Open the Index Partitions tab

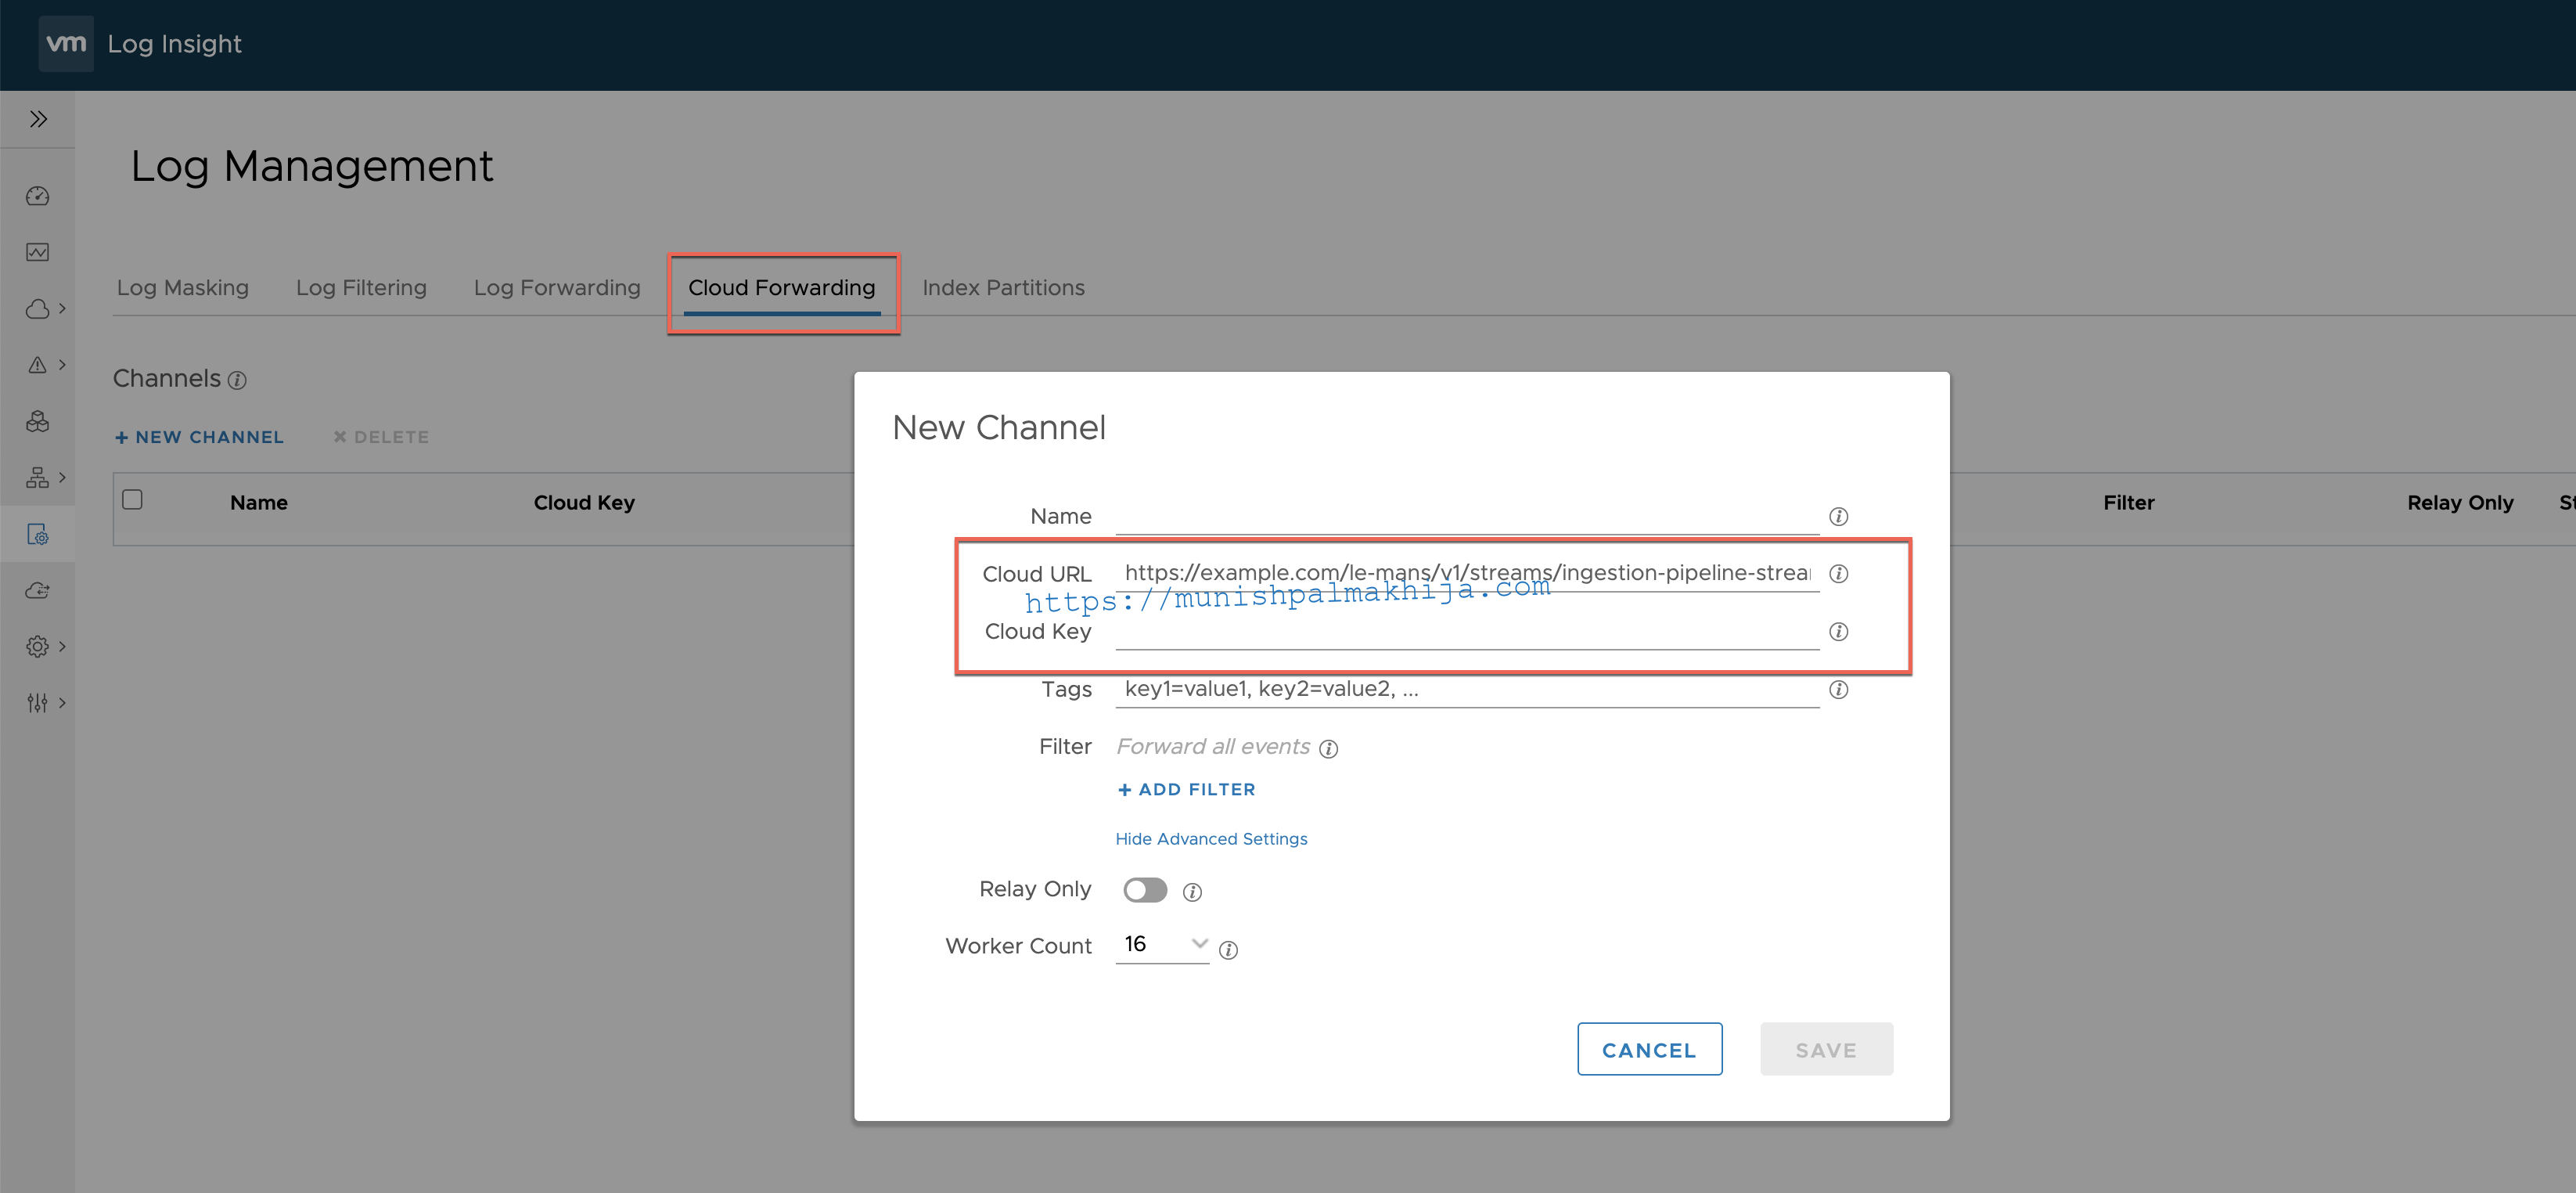click(1003, 288)
